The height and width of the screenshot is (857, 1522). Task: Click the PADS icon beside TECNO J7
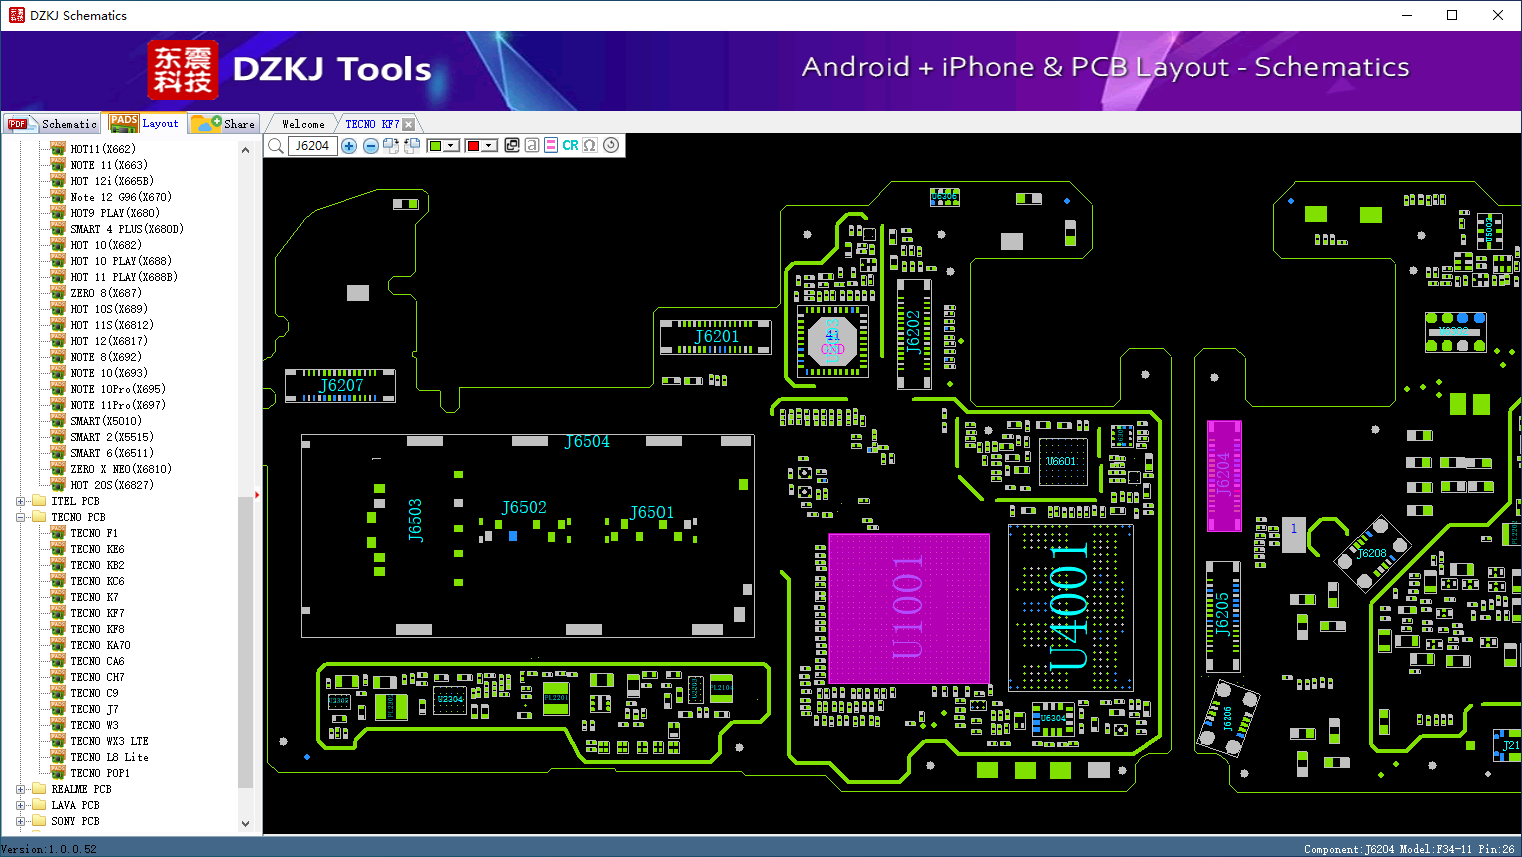coord(58,709)
